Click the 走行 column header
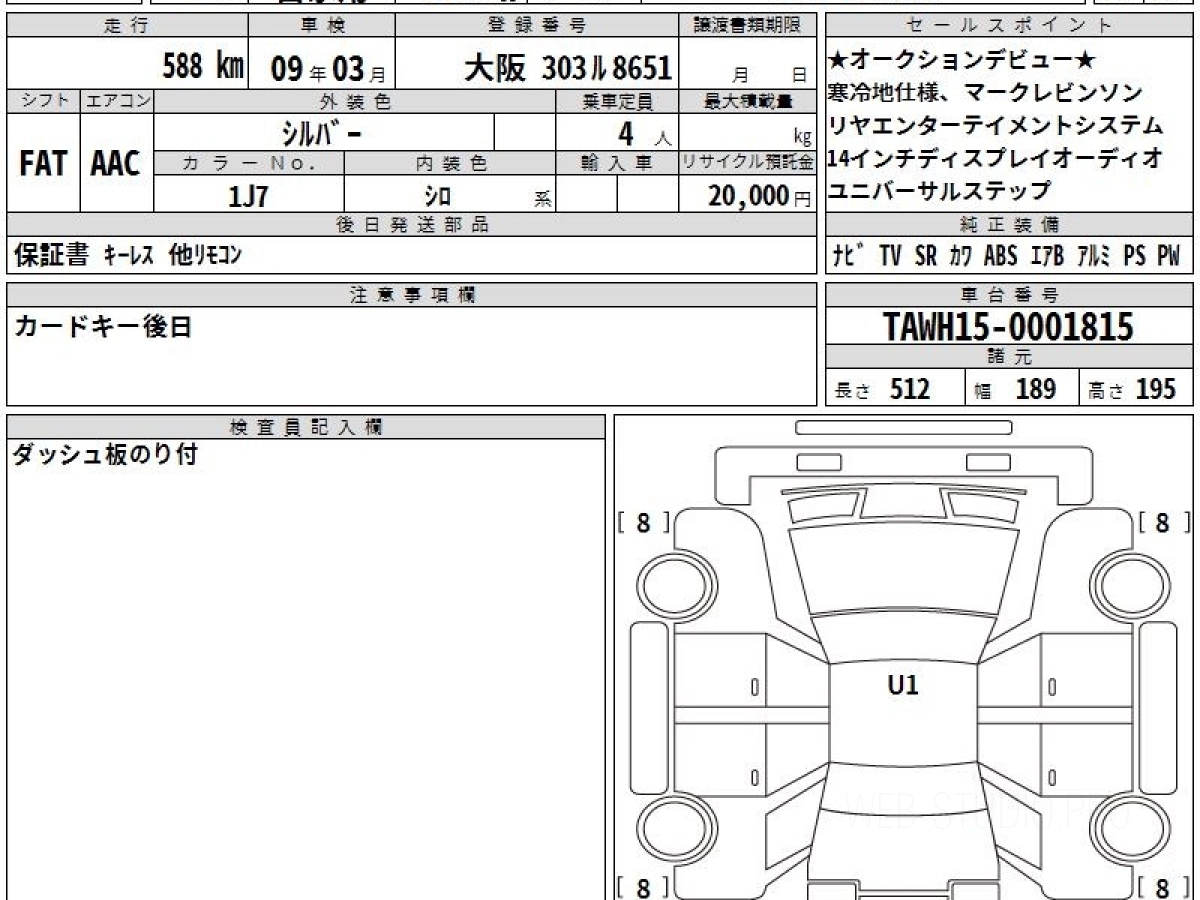 pos(127,26)
